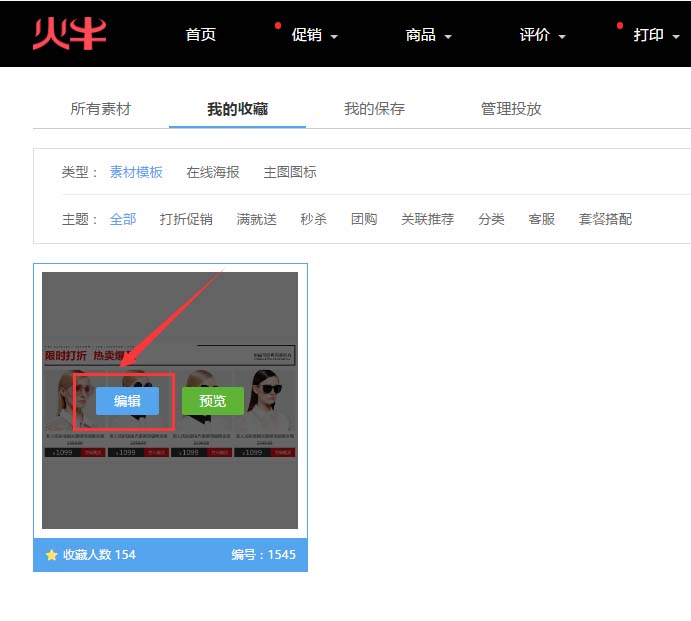Click the 火牛 logo
The image size is (691, 621).
coord(70,34)
